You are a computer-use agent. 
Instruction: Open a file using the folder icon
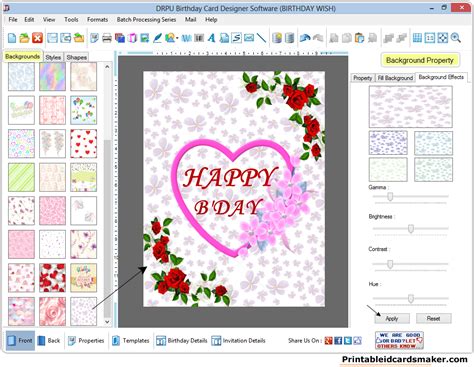click(x=24, y=38)
